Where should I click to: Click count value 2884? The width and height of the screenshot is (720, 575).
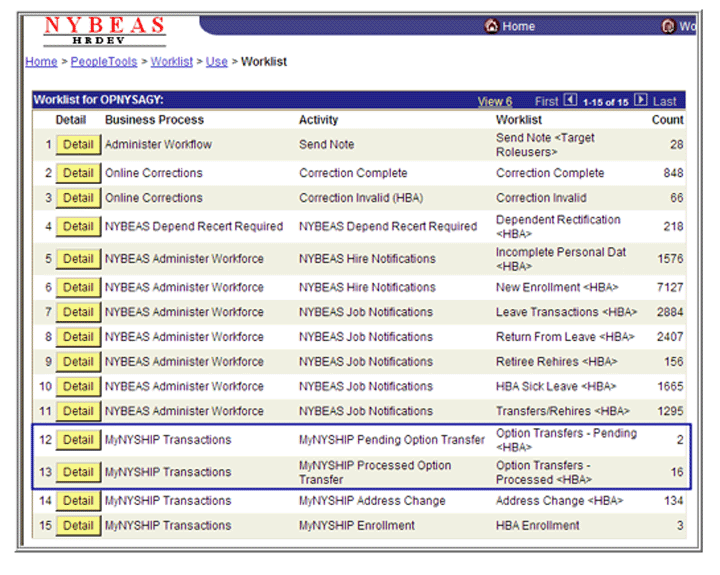[x=670, y=312]
